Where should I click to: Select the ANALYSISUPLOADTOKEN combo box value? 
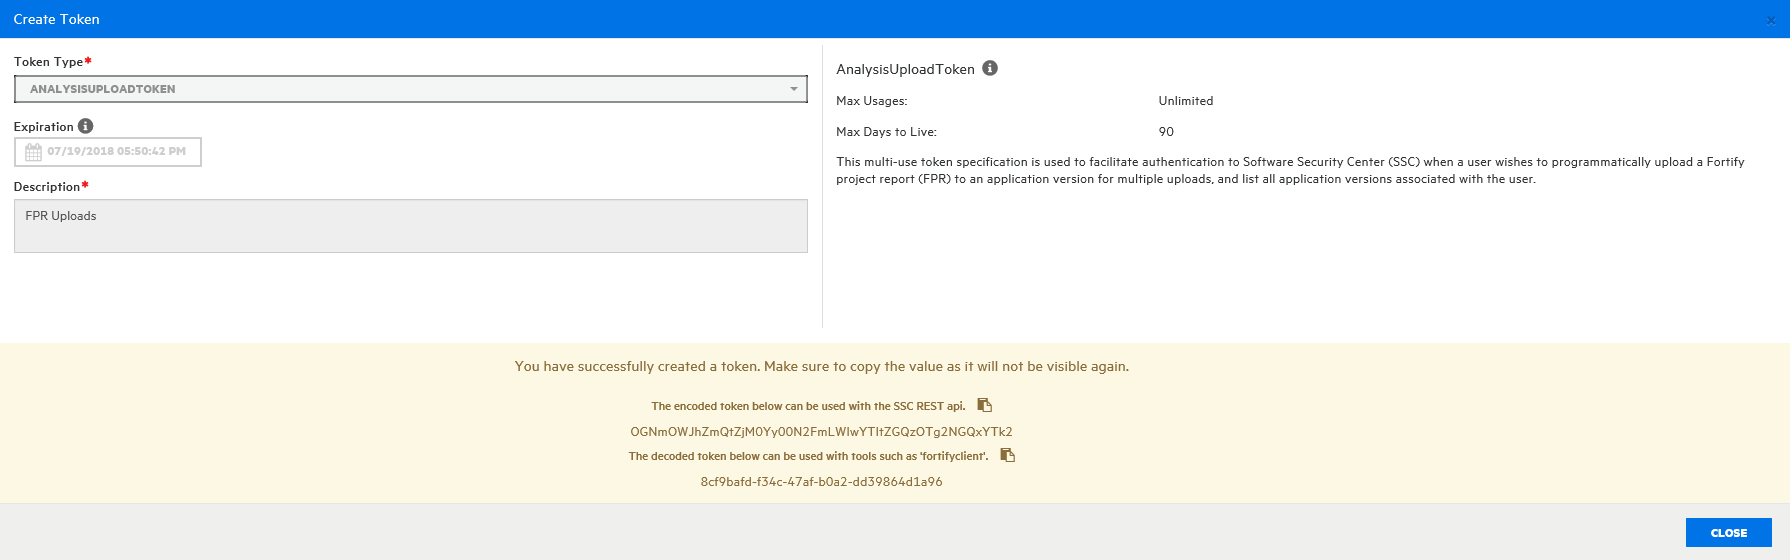point(400,89)
